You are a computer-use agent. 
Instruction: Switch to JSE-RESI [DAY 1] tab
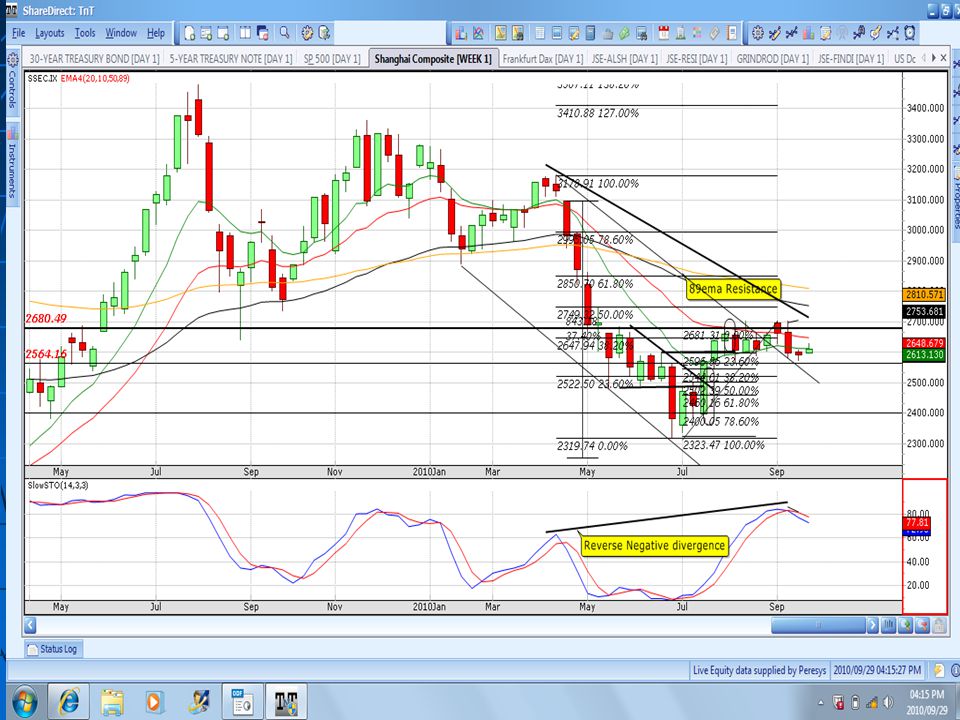click(696, 59)
